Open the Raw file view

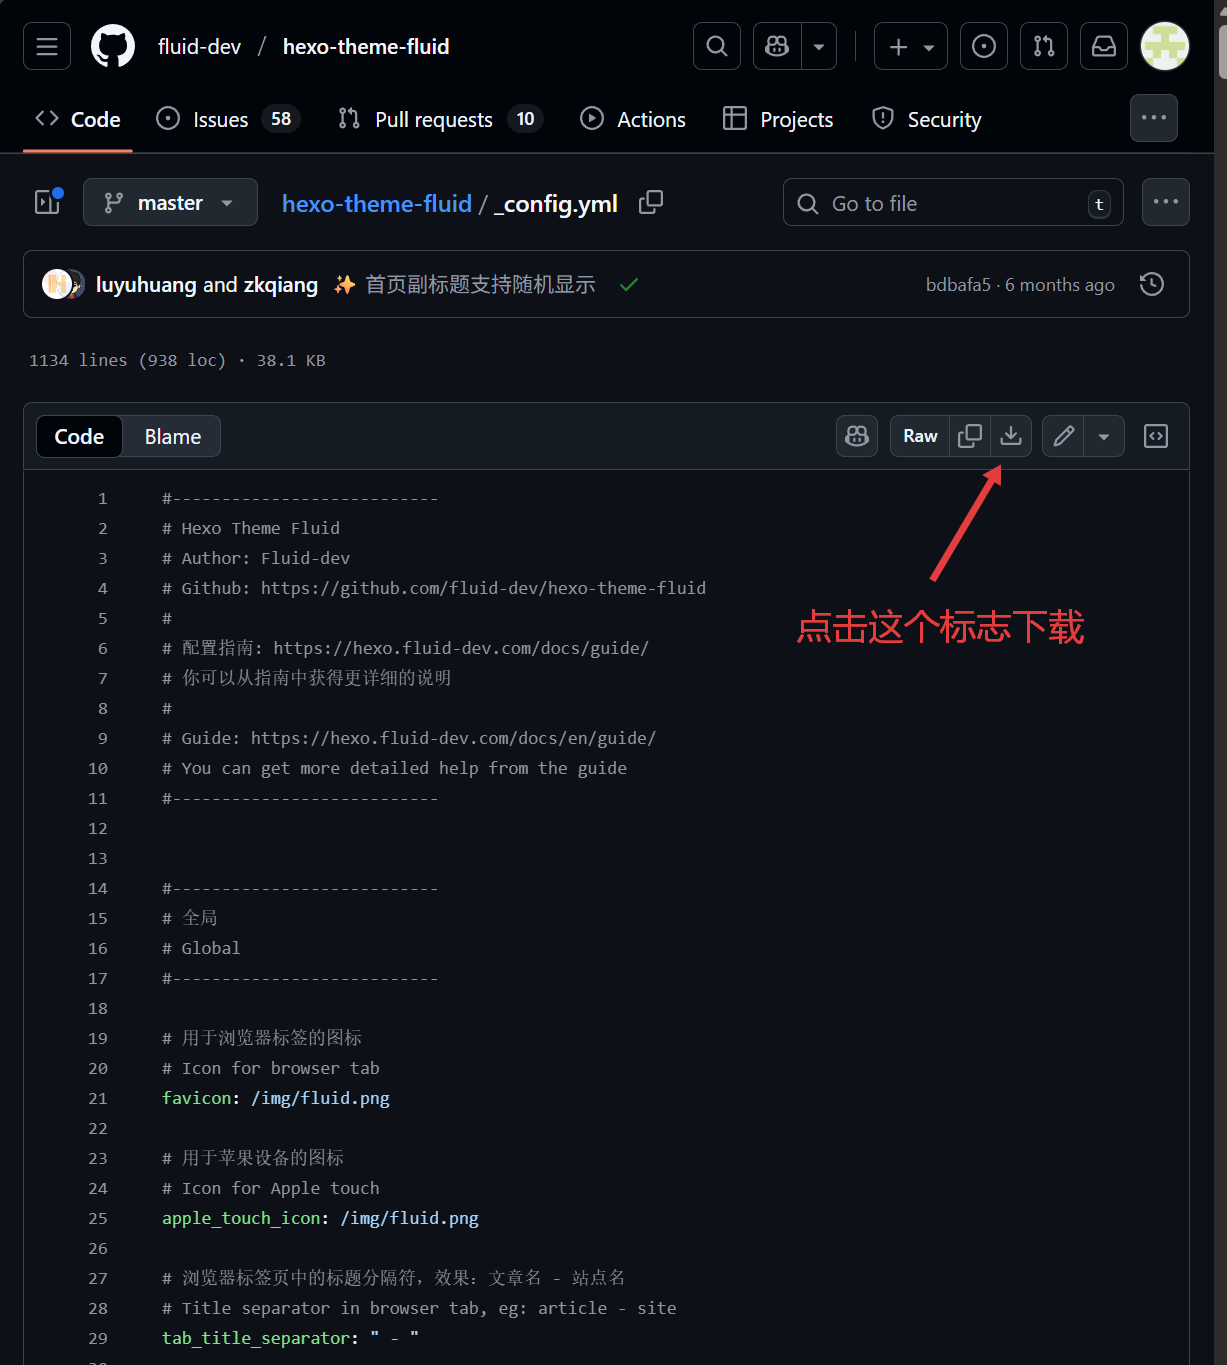point(920,436)
